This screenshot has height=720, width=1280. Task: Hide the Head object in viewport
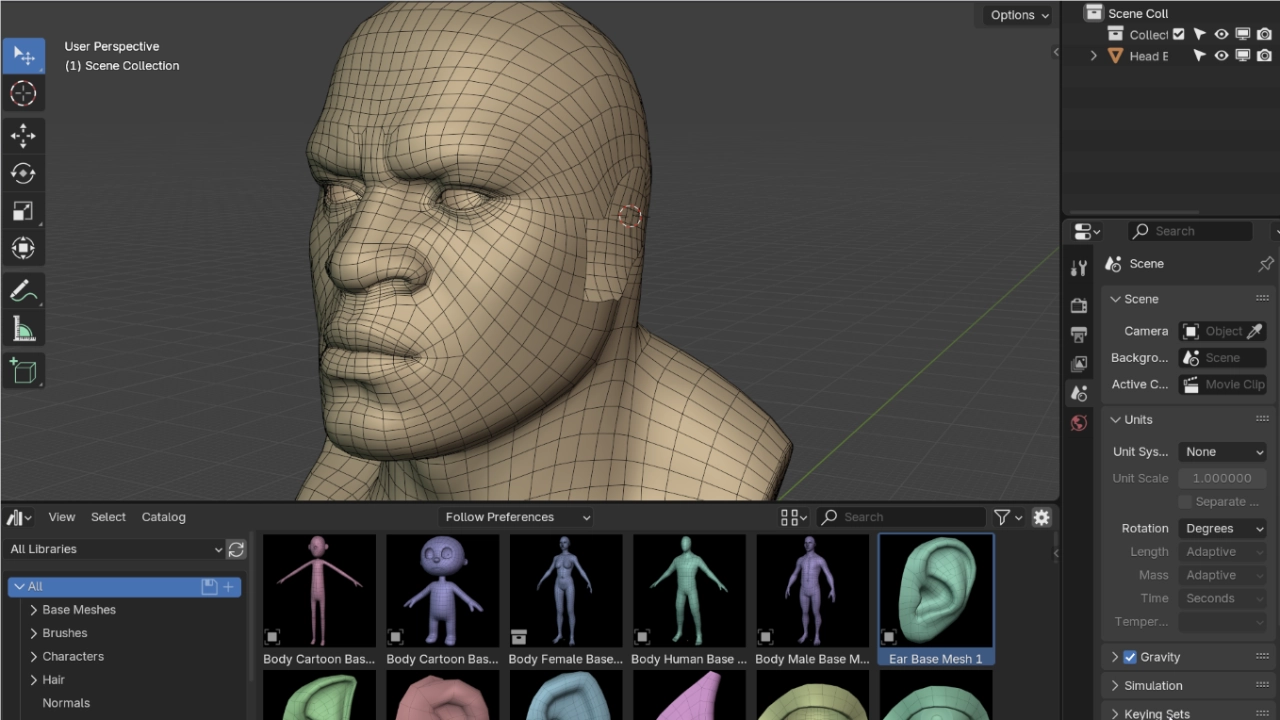click(x=1221, y=56)
